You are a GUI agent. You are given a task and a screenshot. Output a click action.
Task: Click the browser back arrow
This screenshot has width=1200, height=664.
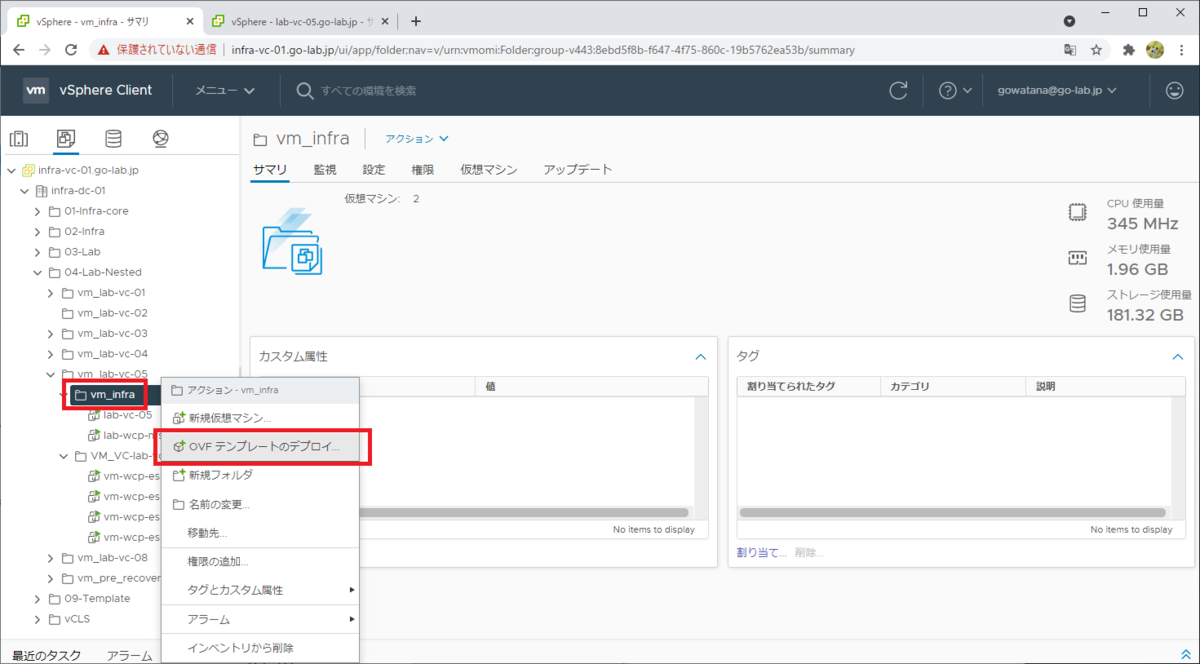pos(18,49)
